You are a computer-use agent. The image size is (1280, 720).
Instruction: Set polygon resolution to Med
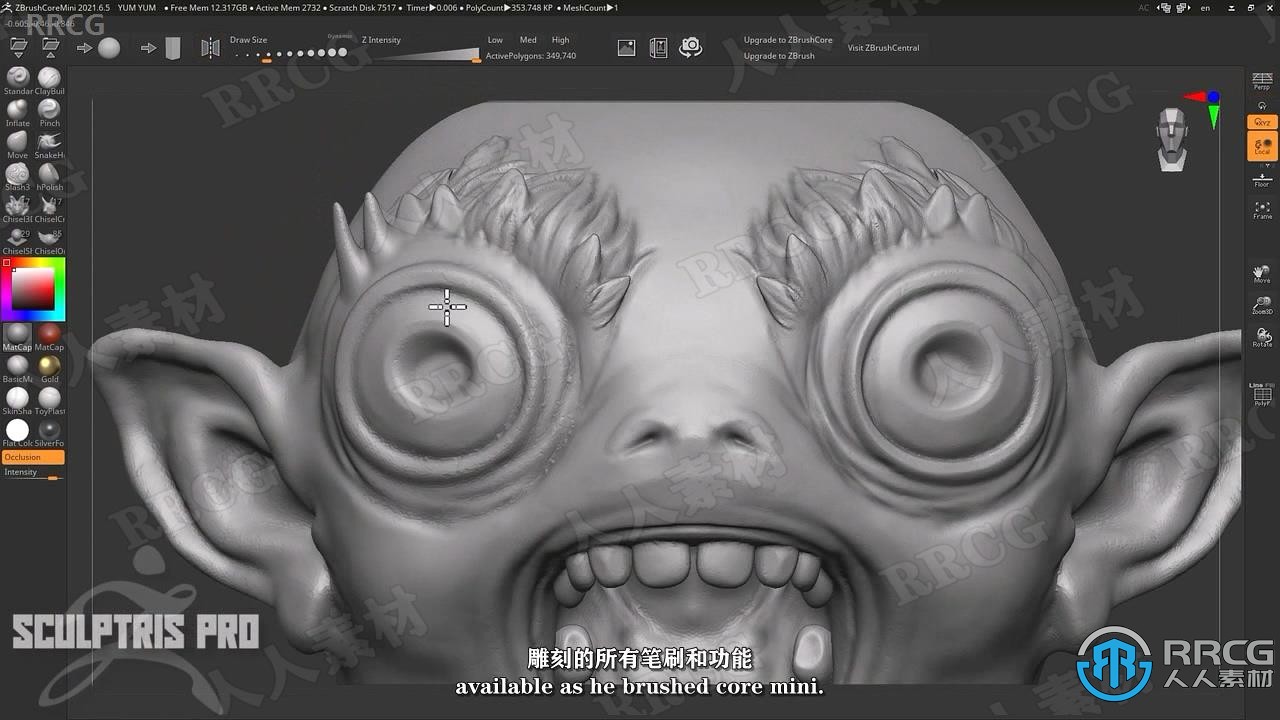528,40
